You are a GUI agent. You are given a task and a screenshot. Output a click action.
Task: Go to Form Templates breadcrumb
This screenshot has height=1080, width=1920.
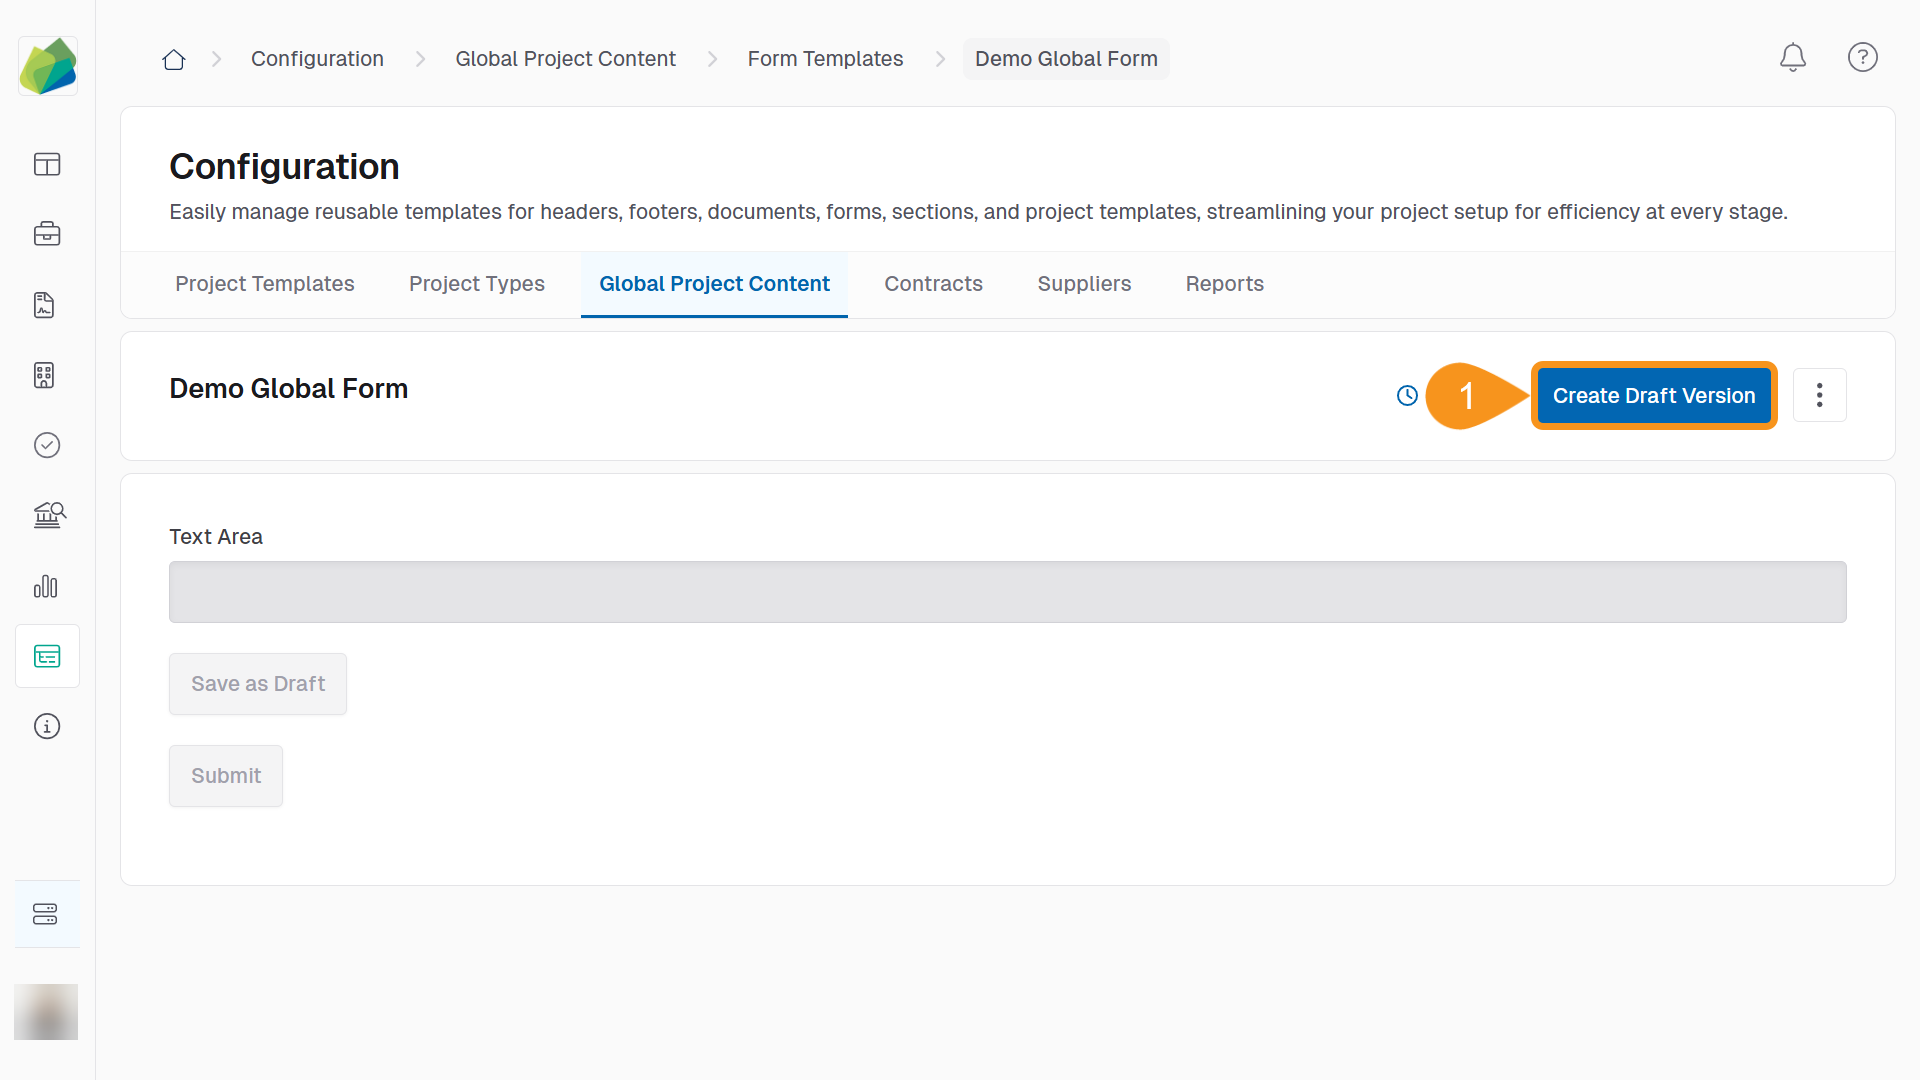pos(825,59)
